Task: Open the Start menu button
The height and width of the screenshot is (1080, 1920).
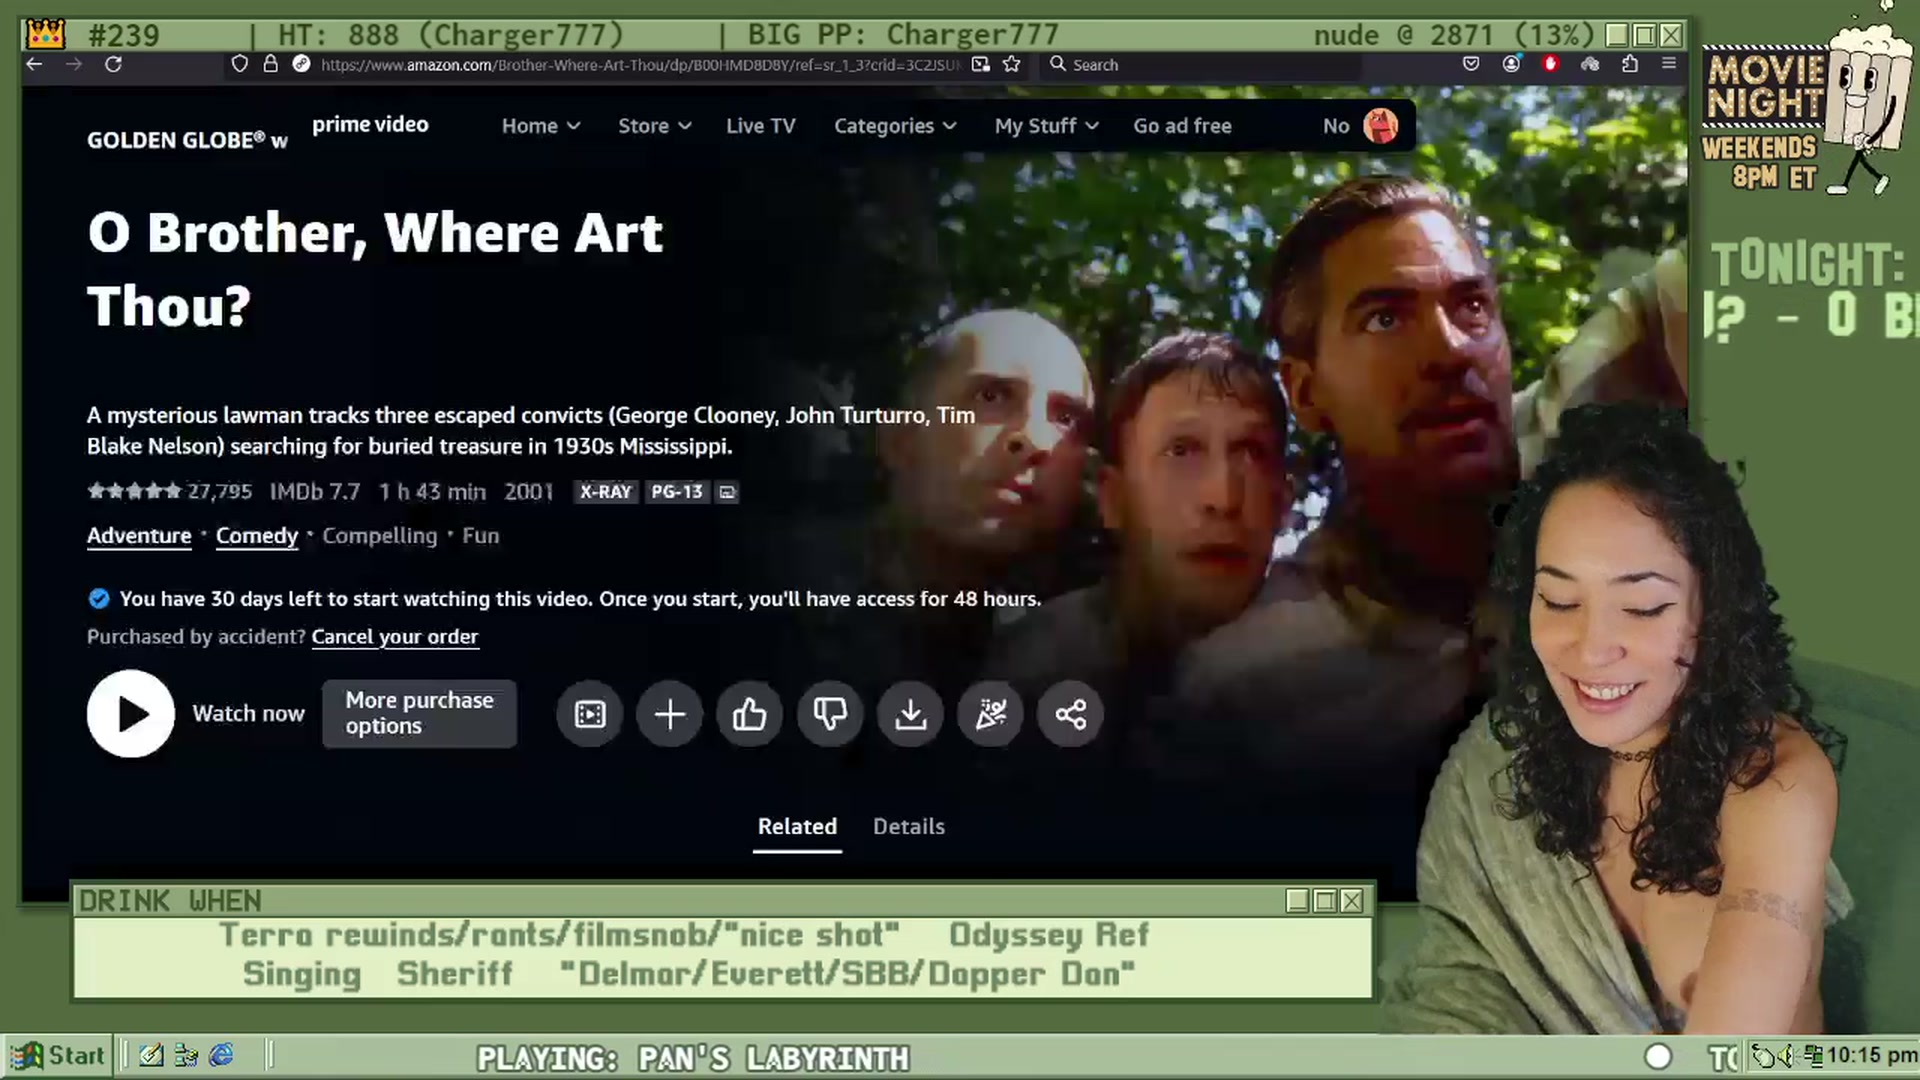Action: pyautogui.click(x=57, y=1056)
